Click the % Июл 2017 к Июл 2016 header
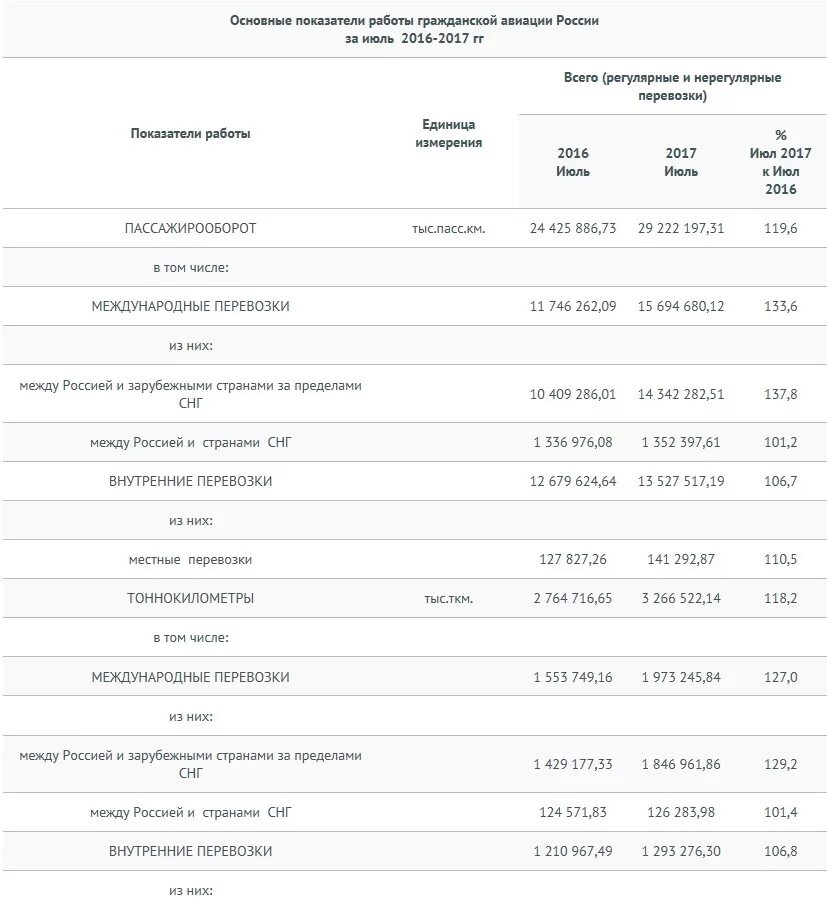This screenshot has height=906, width=827. 780,162
